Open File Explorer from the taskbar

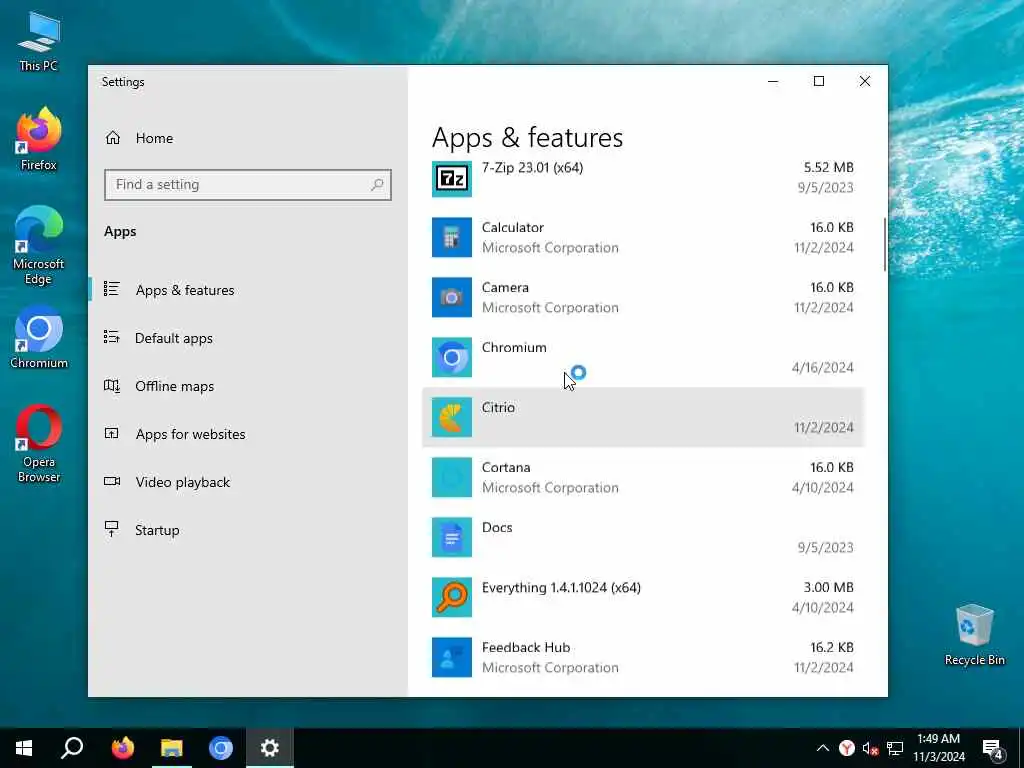[172, 748]
